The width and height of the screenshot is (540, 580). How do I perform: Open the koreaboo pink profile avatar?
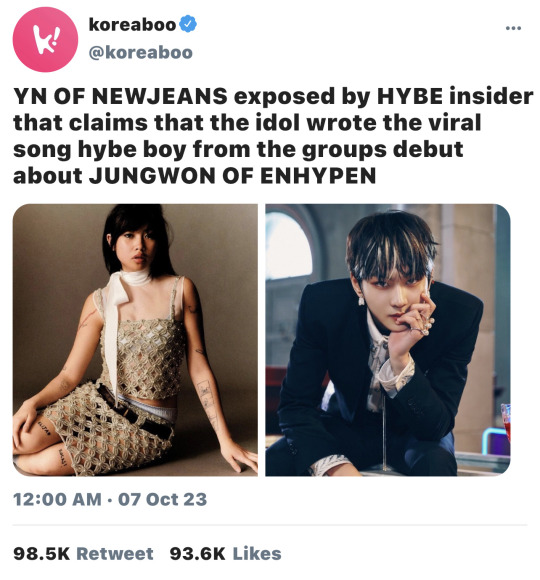pos(45,39)
